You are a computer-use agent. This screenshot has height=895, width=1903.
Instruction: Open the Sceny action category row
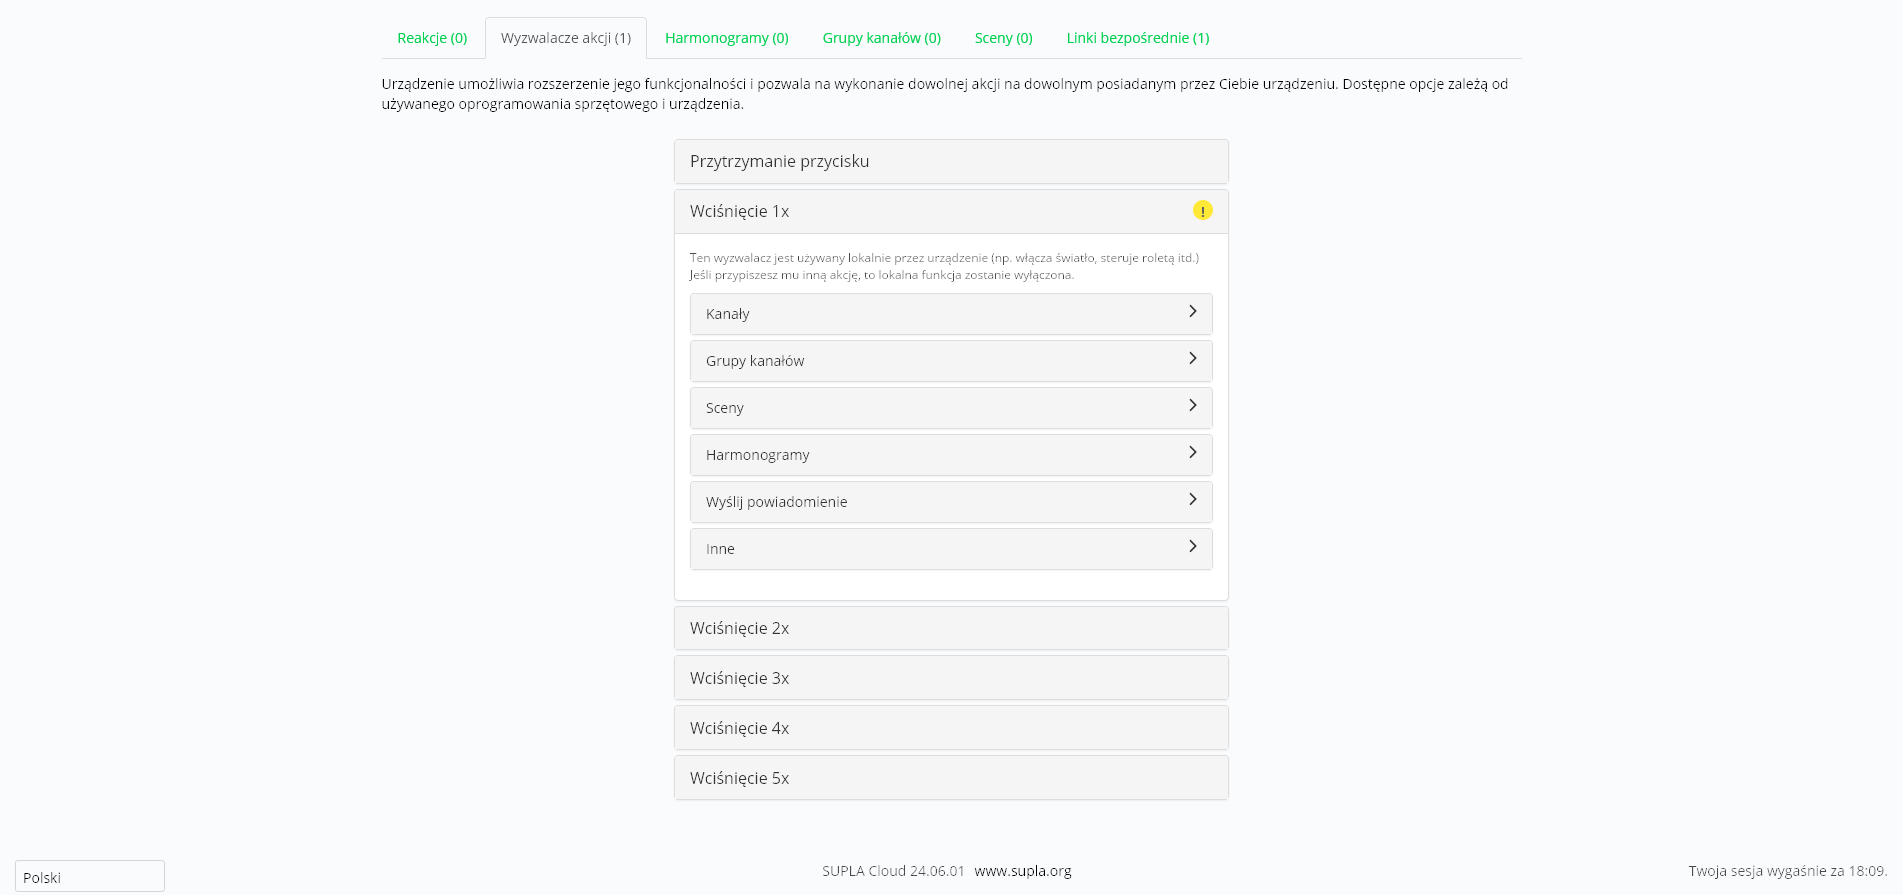(951, 408)
